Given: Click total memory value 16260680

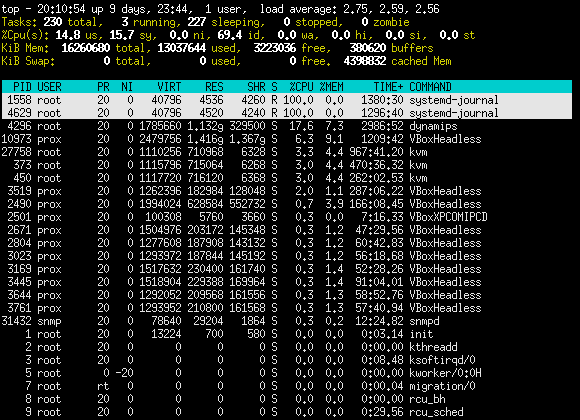Looking at the screenshot, I should click(x=85, y=48).
